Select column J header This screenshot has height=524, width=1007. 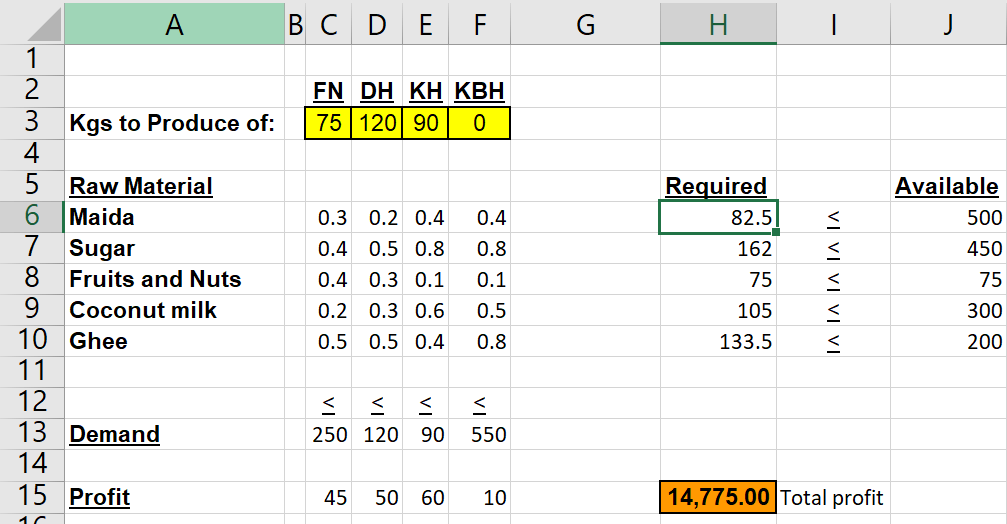pos(948,24)
